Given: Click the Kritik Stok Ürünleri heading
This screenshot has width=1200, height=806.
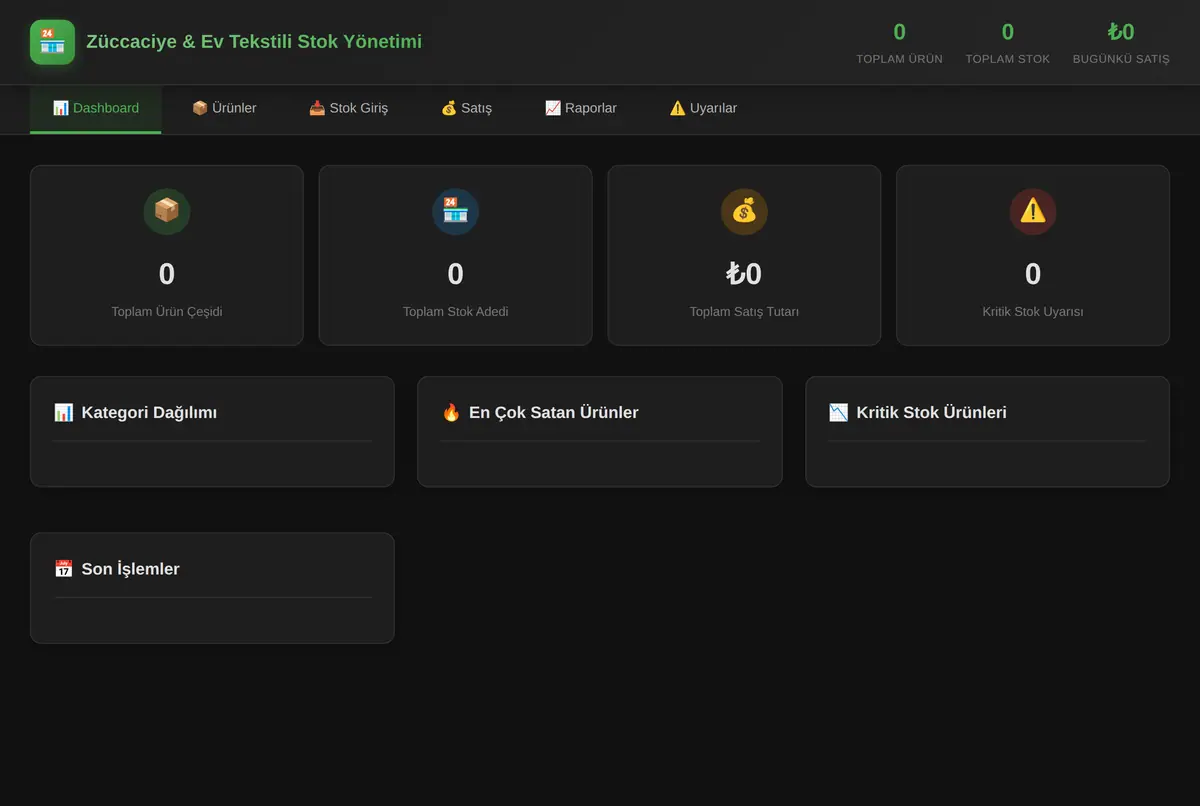Looking at the screenshot, I should click(931, 412).
